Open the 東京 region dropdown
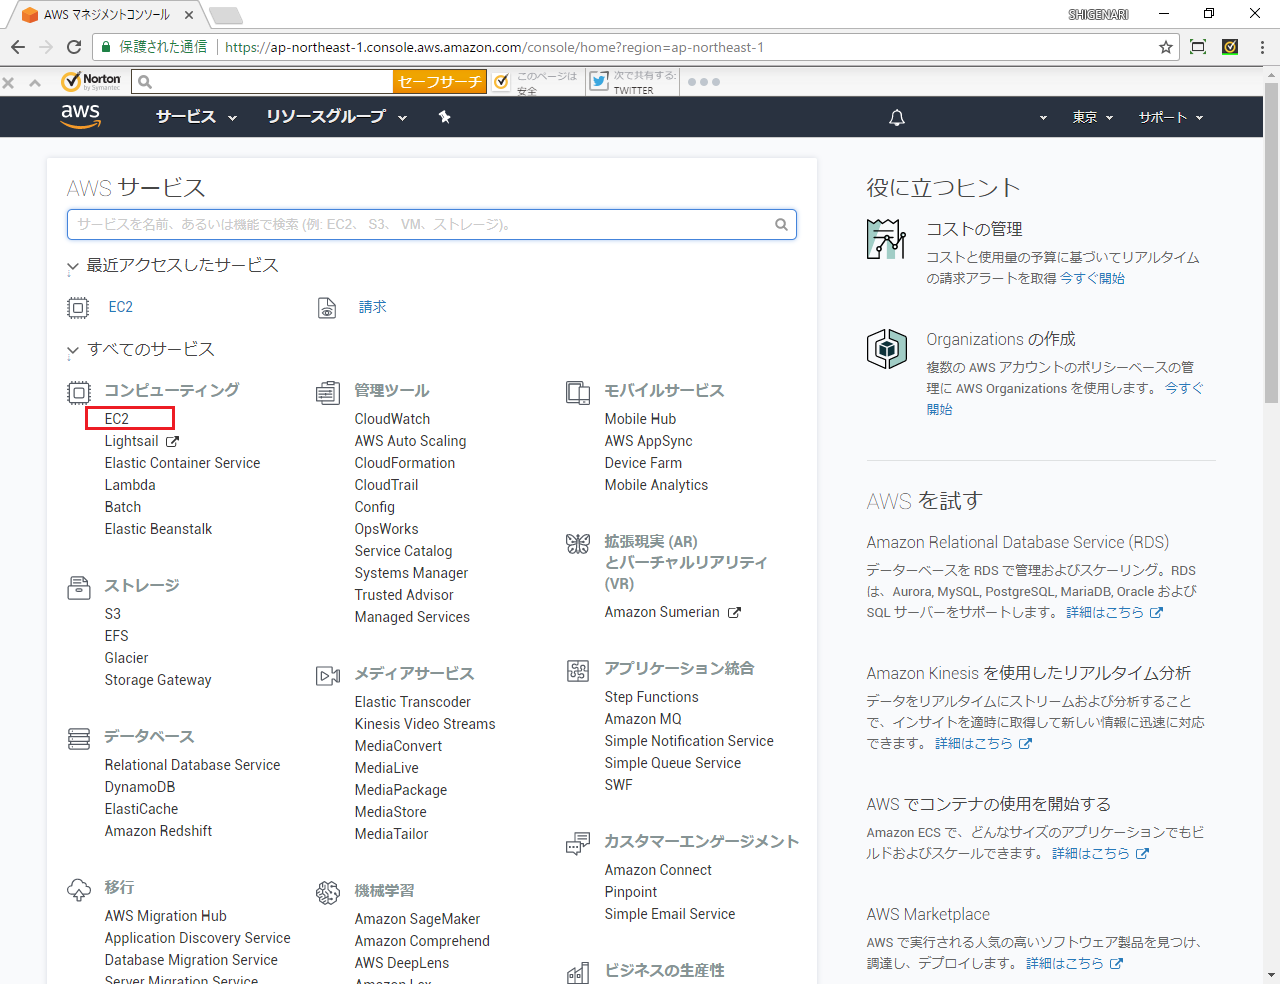Screen dimensions: 1280x984 click(x=1092, y=117)
